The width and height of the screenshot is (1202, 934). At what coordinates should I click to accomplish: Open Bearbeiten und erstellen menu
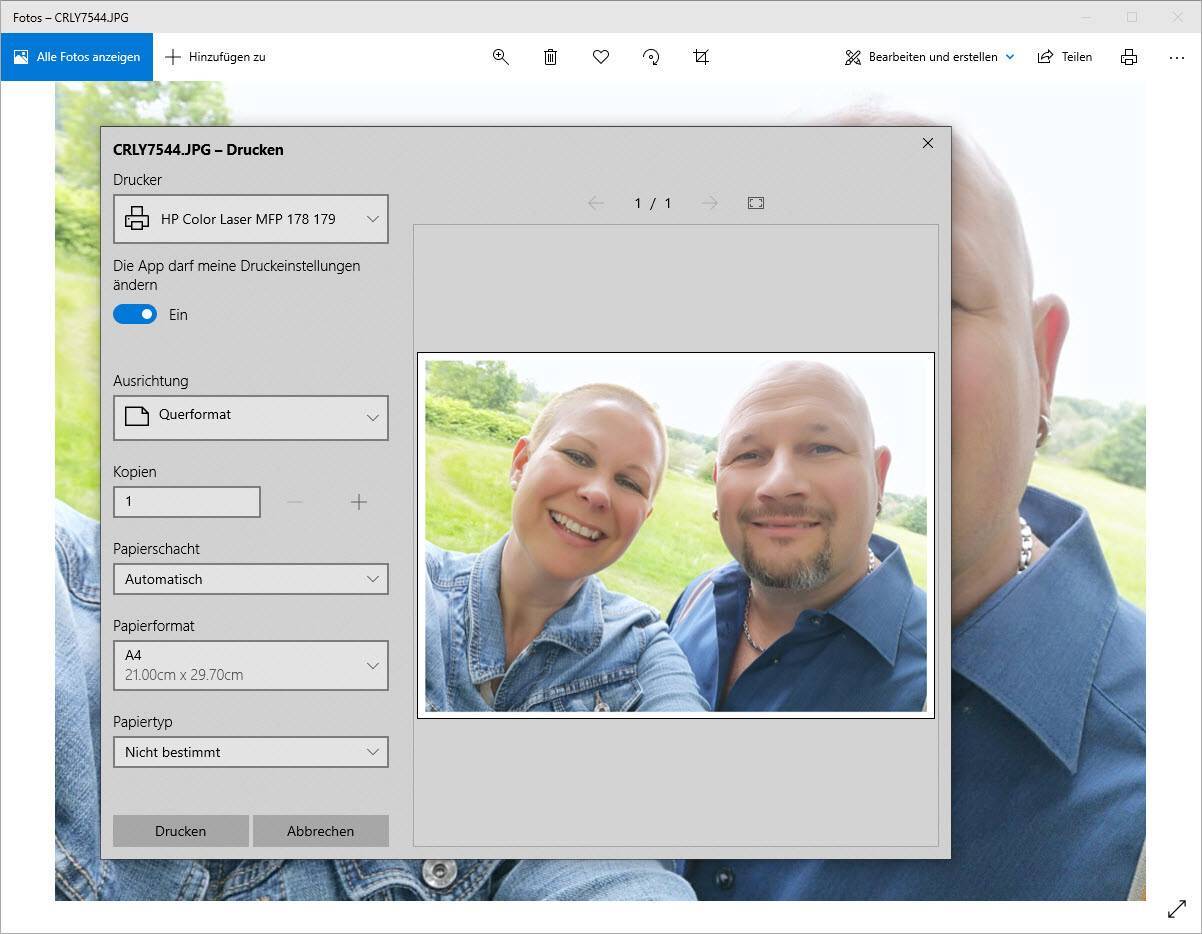[x=930, y=57]
